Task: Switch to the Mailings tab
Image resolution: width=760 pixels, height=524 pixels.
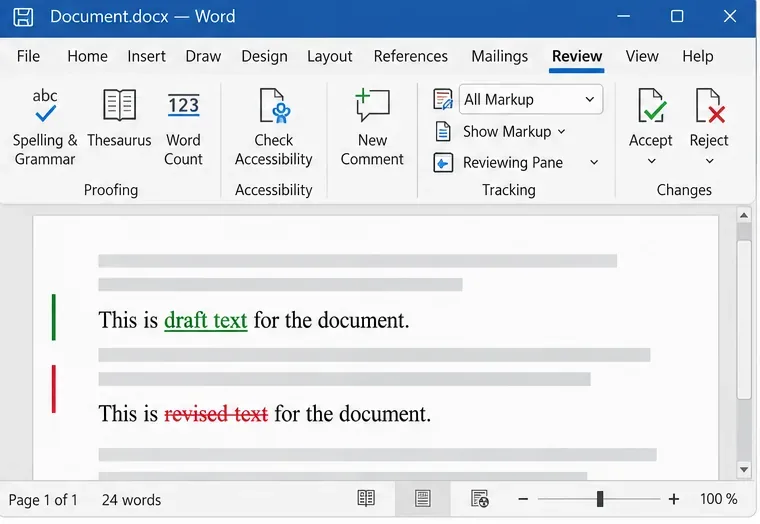Action: pyautogui.click(x=500, y=56)
